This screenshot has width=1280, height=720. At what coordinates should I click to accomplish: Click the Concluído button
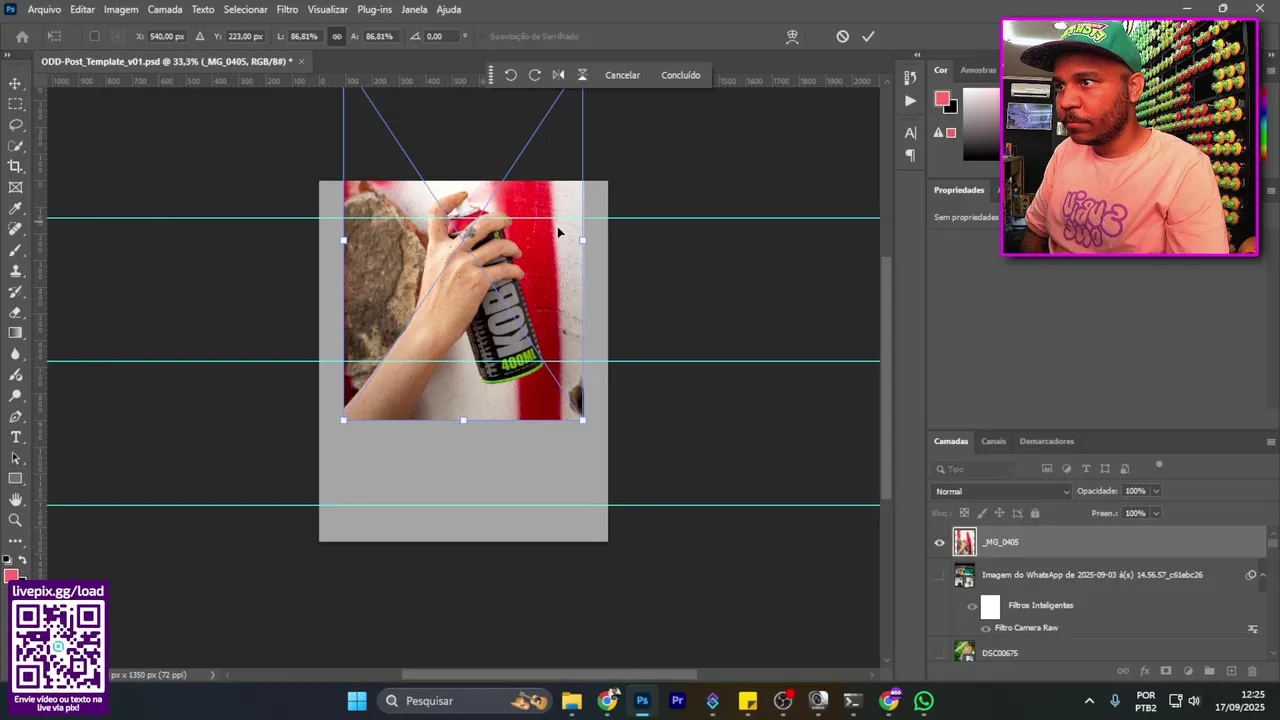pyautogui.click(x=680, y=75)
